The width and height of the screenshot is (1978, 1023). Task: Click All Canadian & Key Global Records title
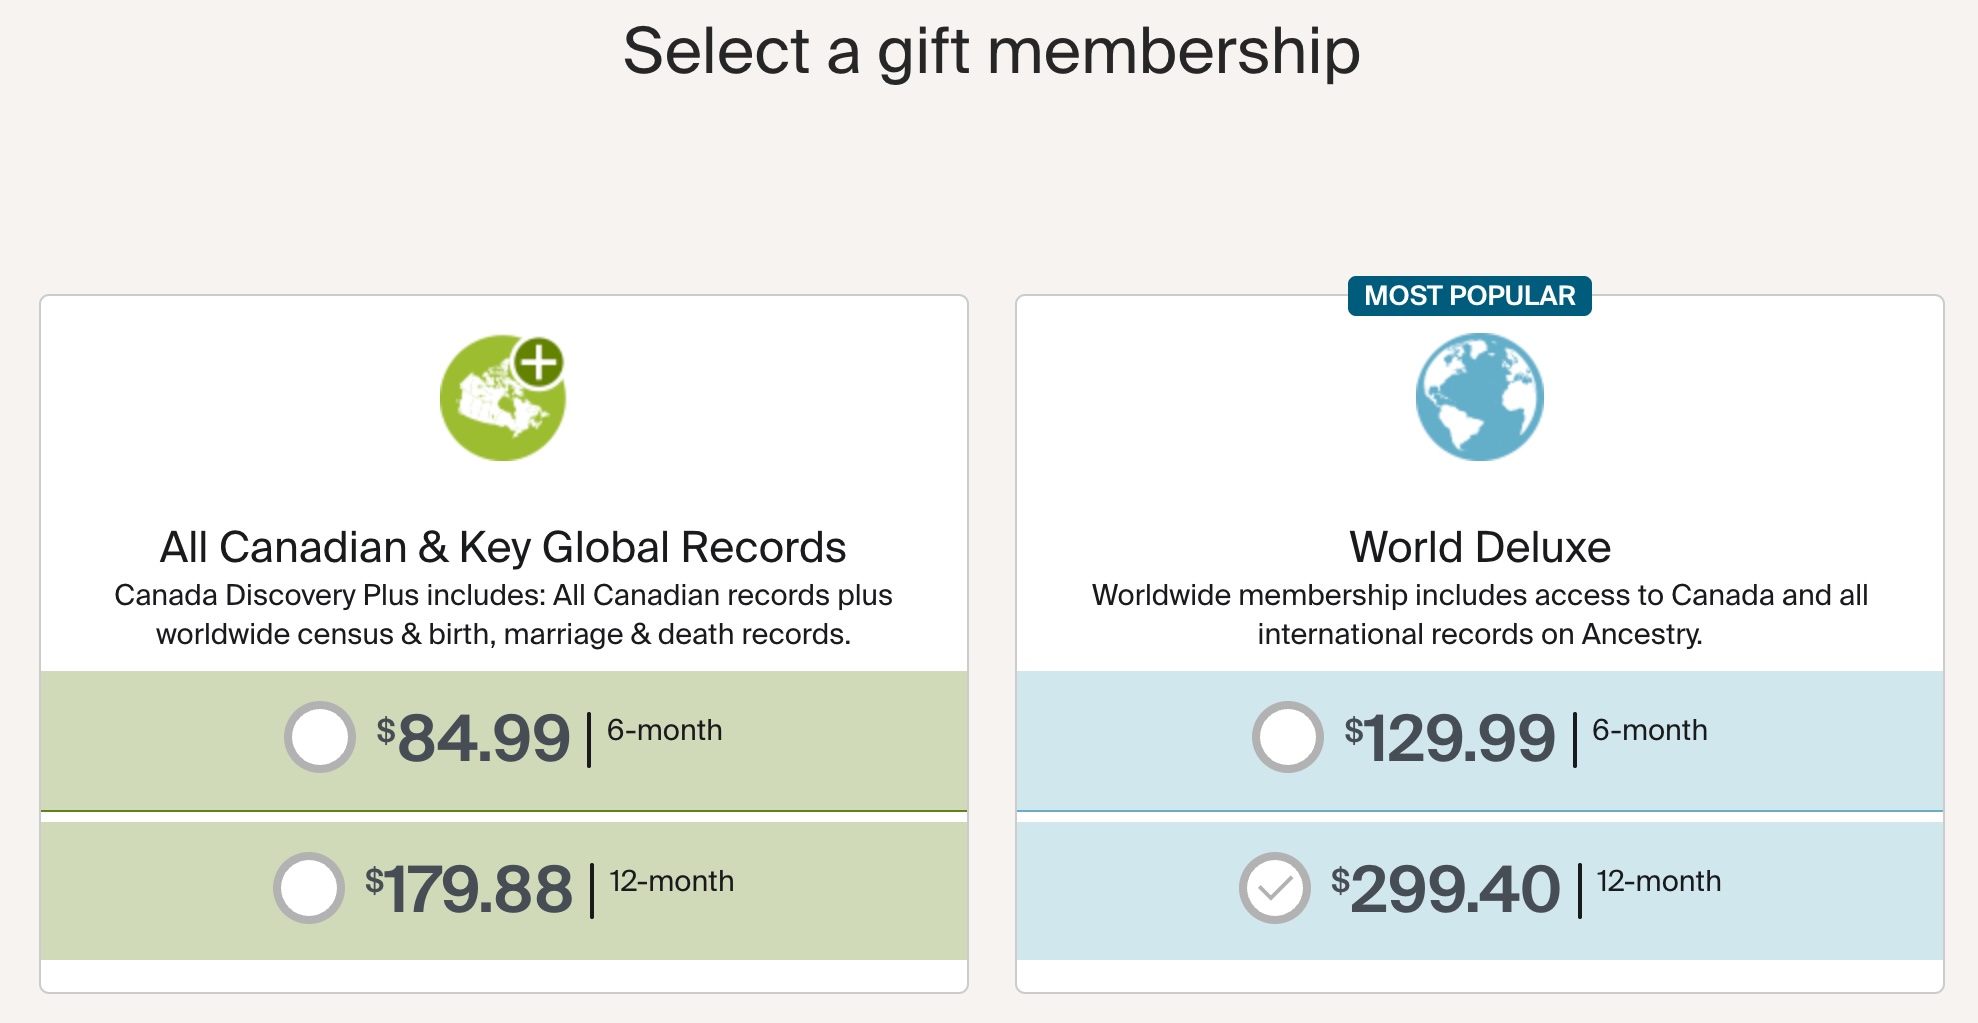[503, 547]
